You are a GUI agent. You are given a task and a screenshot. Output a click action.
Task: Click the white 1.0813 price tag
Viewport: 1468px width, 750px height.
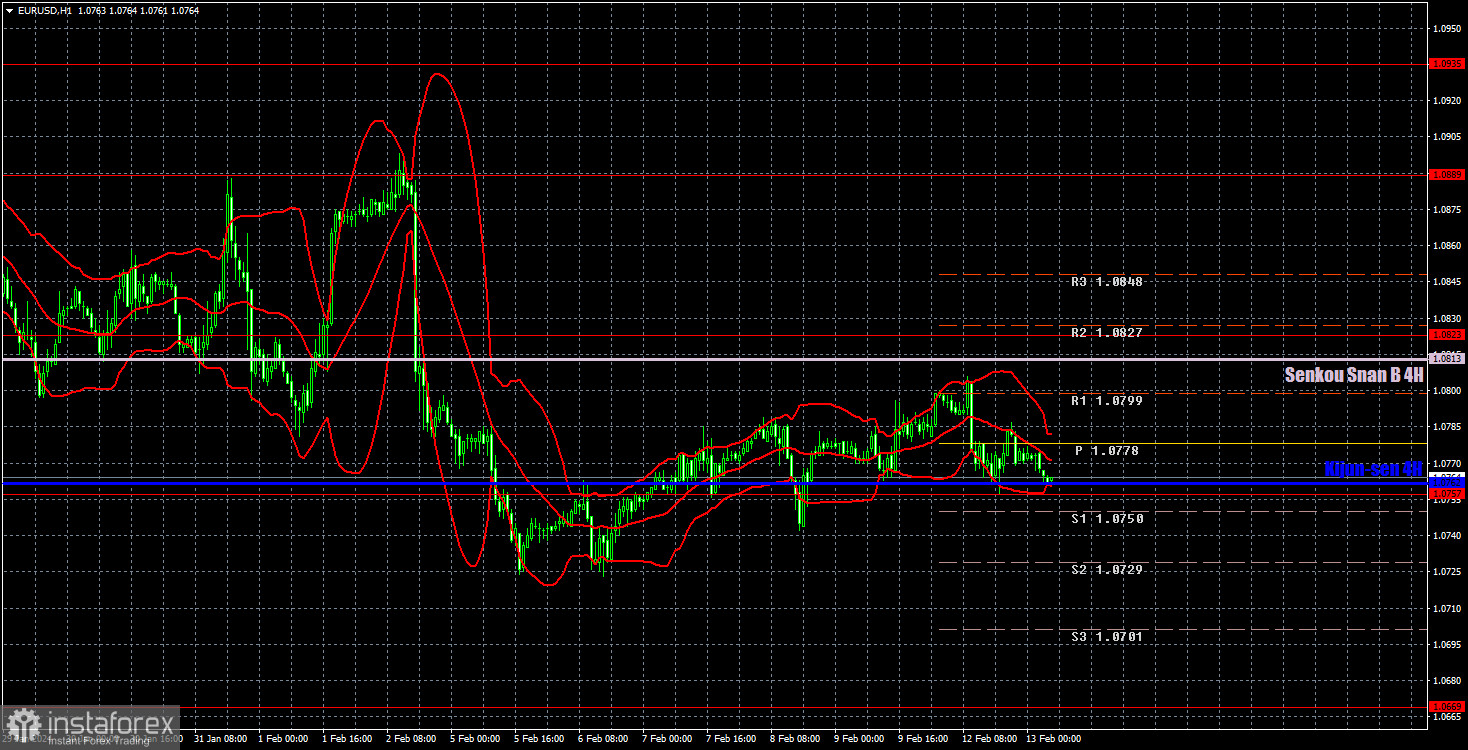pyautogui.click(x=1447, y=358)
